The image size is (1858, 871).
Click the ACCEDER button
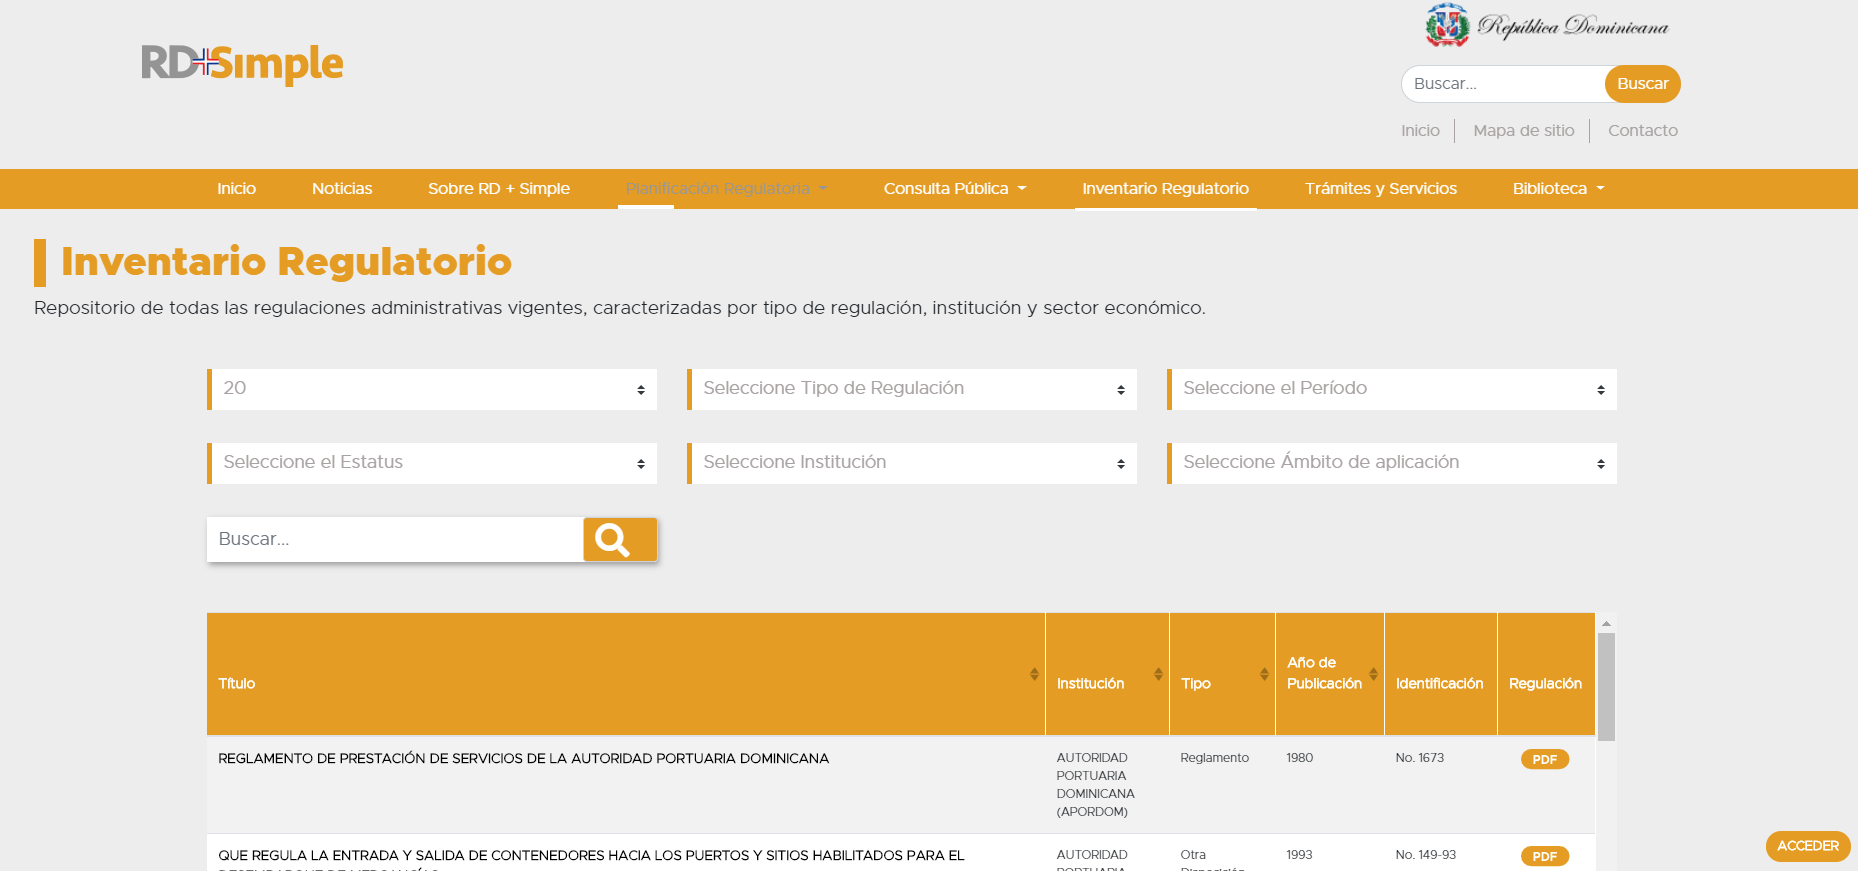click(1807, 846)
